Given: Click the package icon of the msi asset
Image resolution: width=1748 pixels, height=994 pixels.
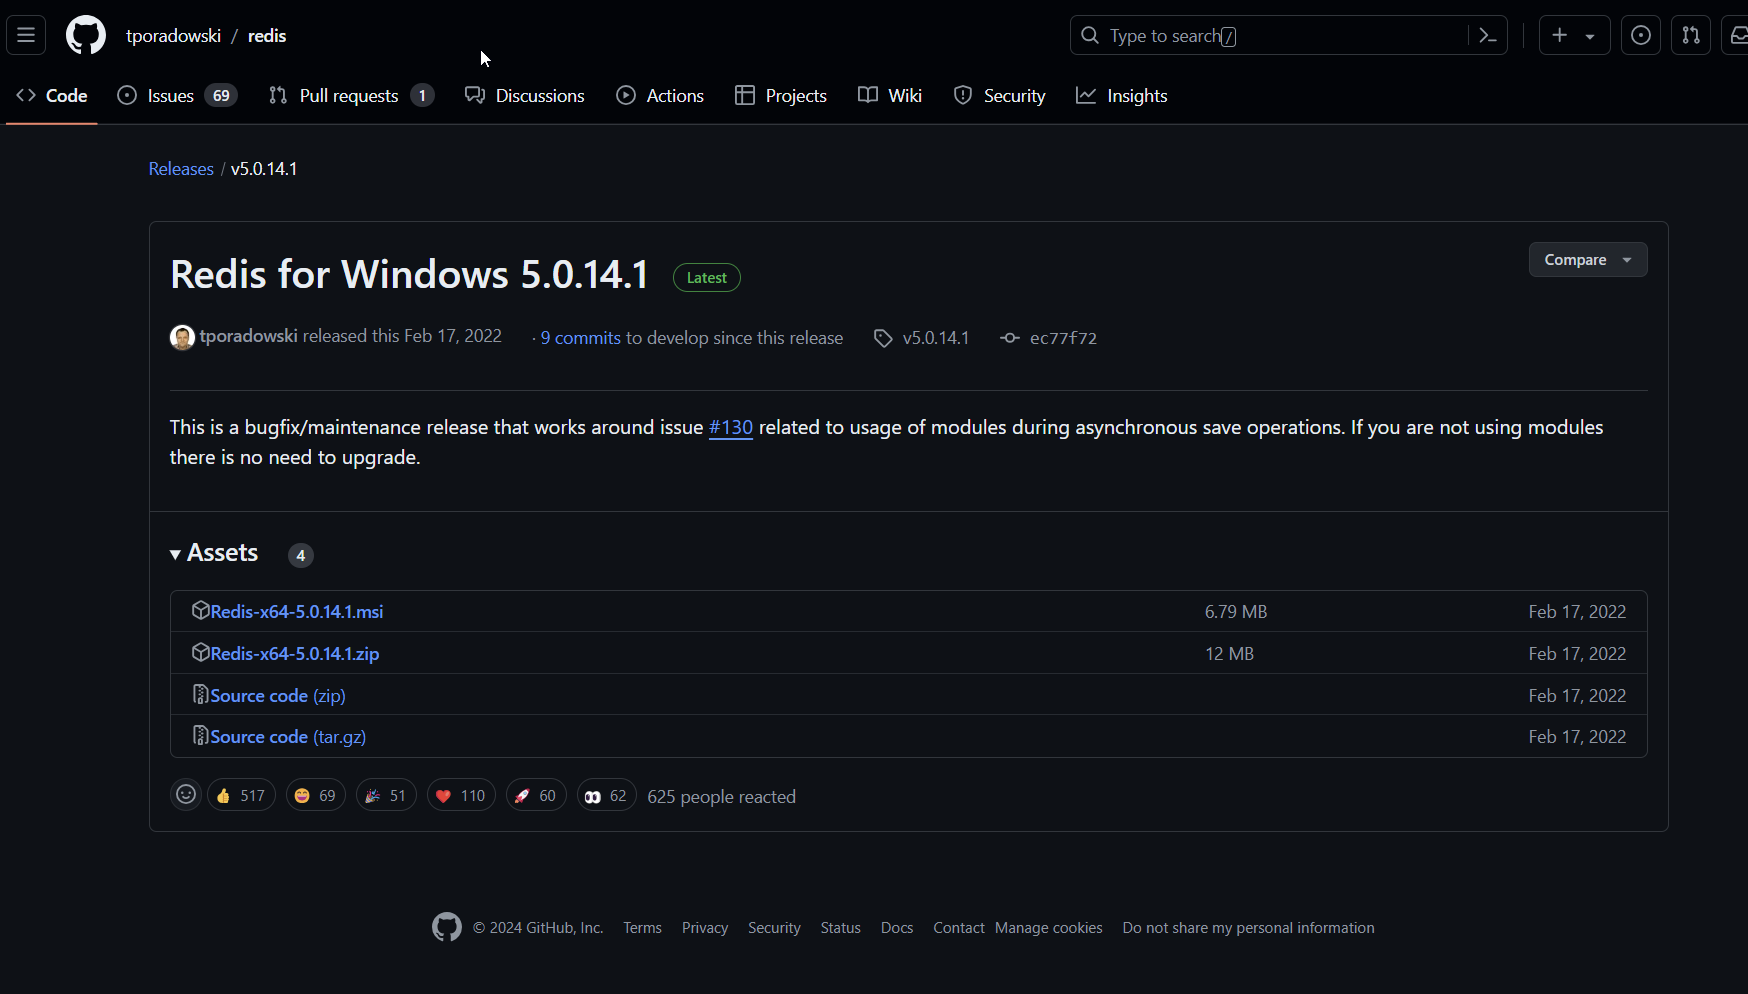Looking at the screenshot, I should 200,610.
